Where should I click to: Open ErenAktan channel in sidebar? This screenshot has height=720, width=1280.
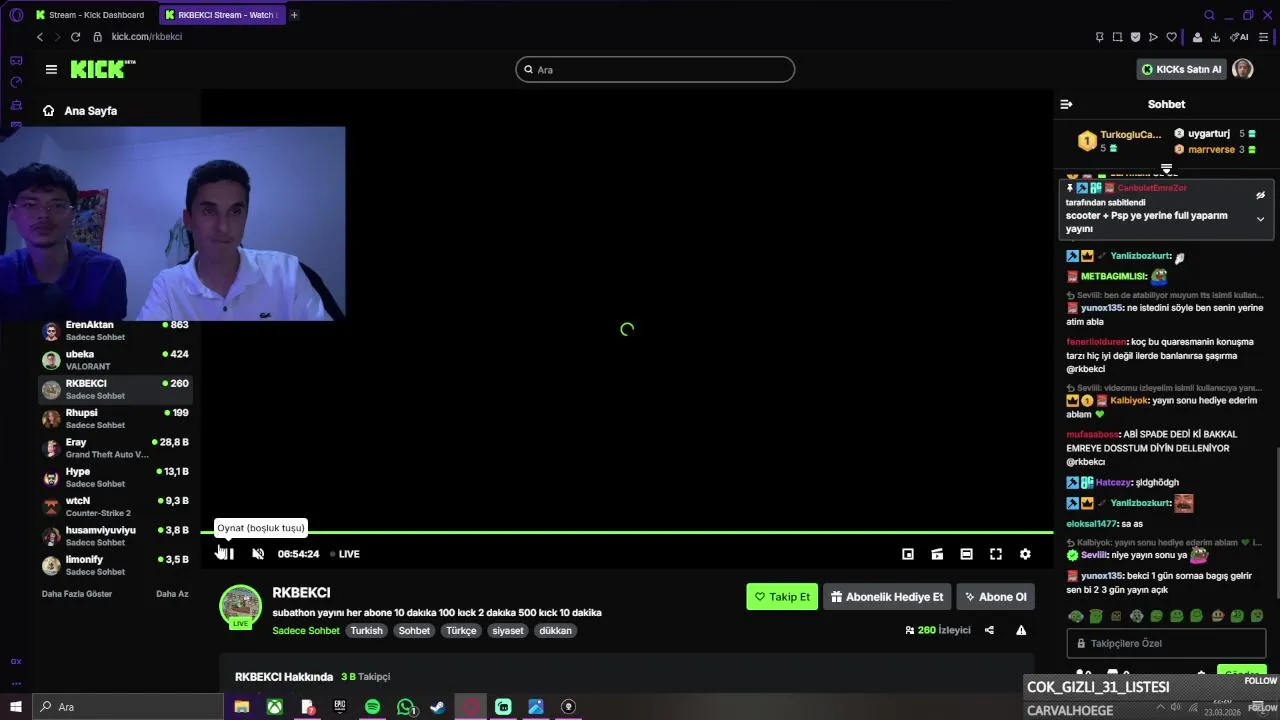115,331
